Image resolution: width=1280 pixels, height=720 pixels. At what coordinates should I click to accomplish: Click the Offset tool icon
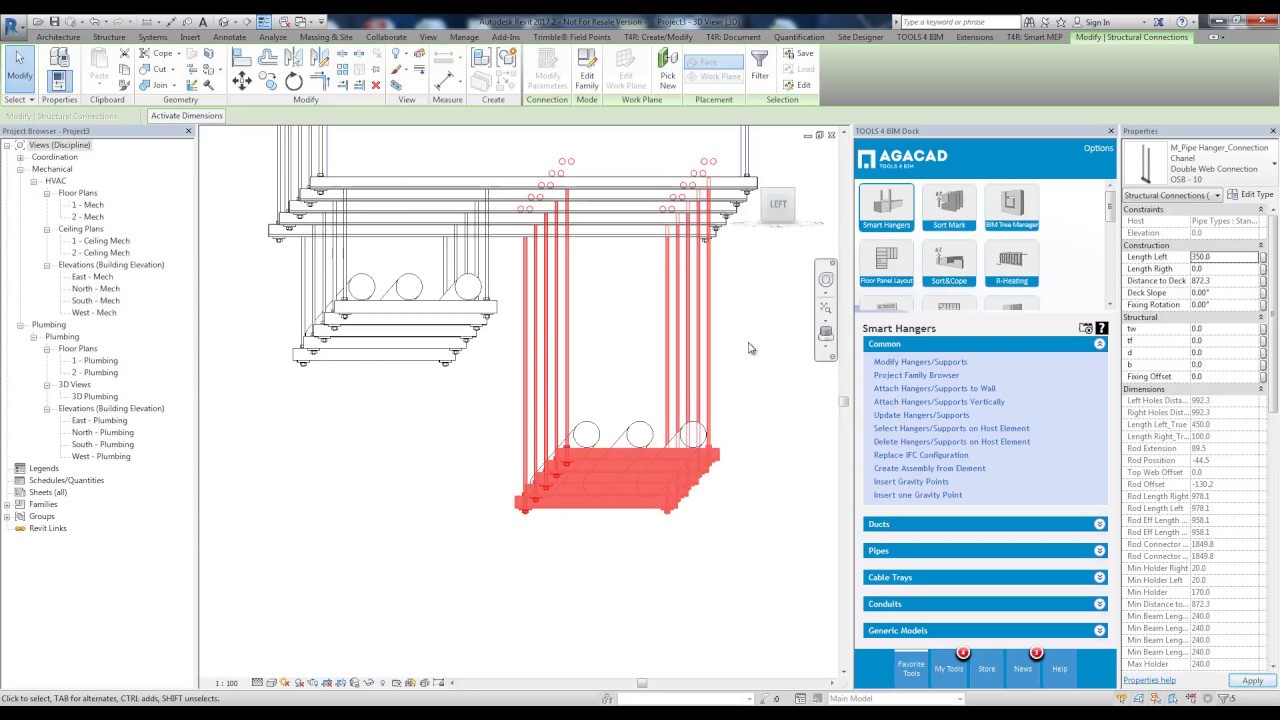(x=267, y=59)
